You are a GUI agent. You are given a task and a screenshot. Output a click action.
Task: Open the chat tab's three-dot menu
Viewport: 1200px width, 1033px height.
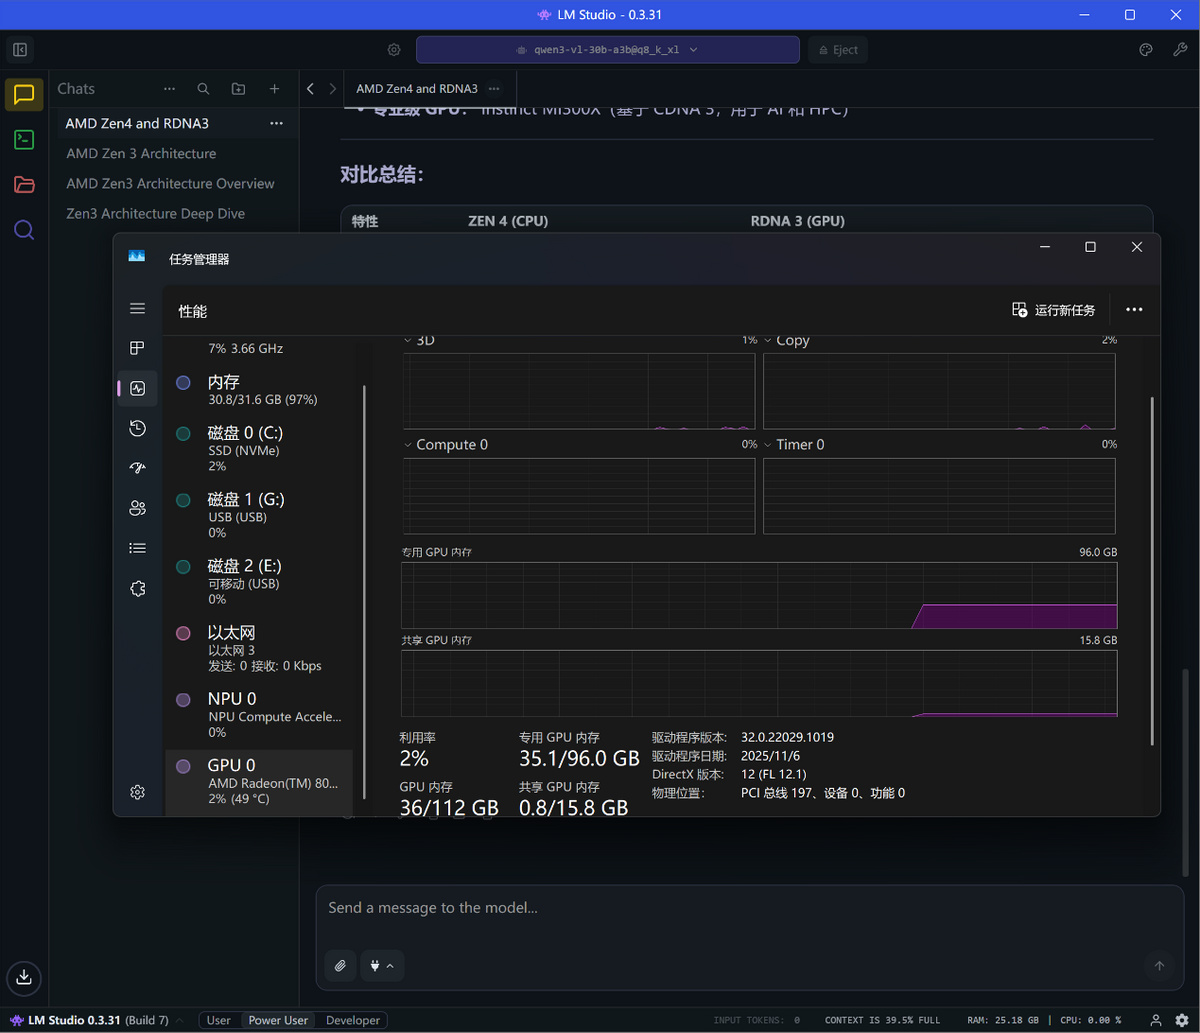495,89
